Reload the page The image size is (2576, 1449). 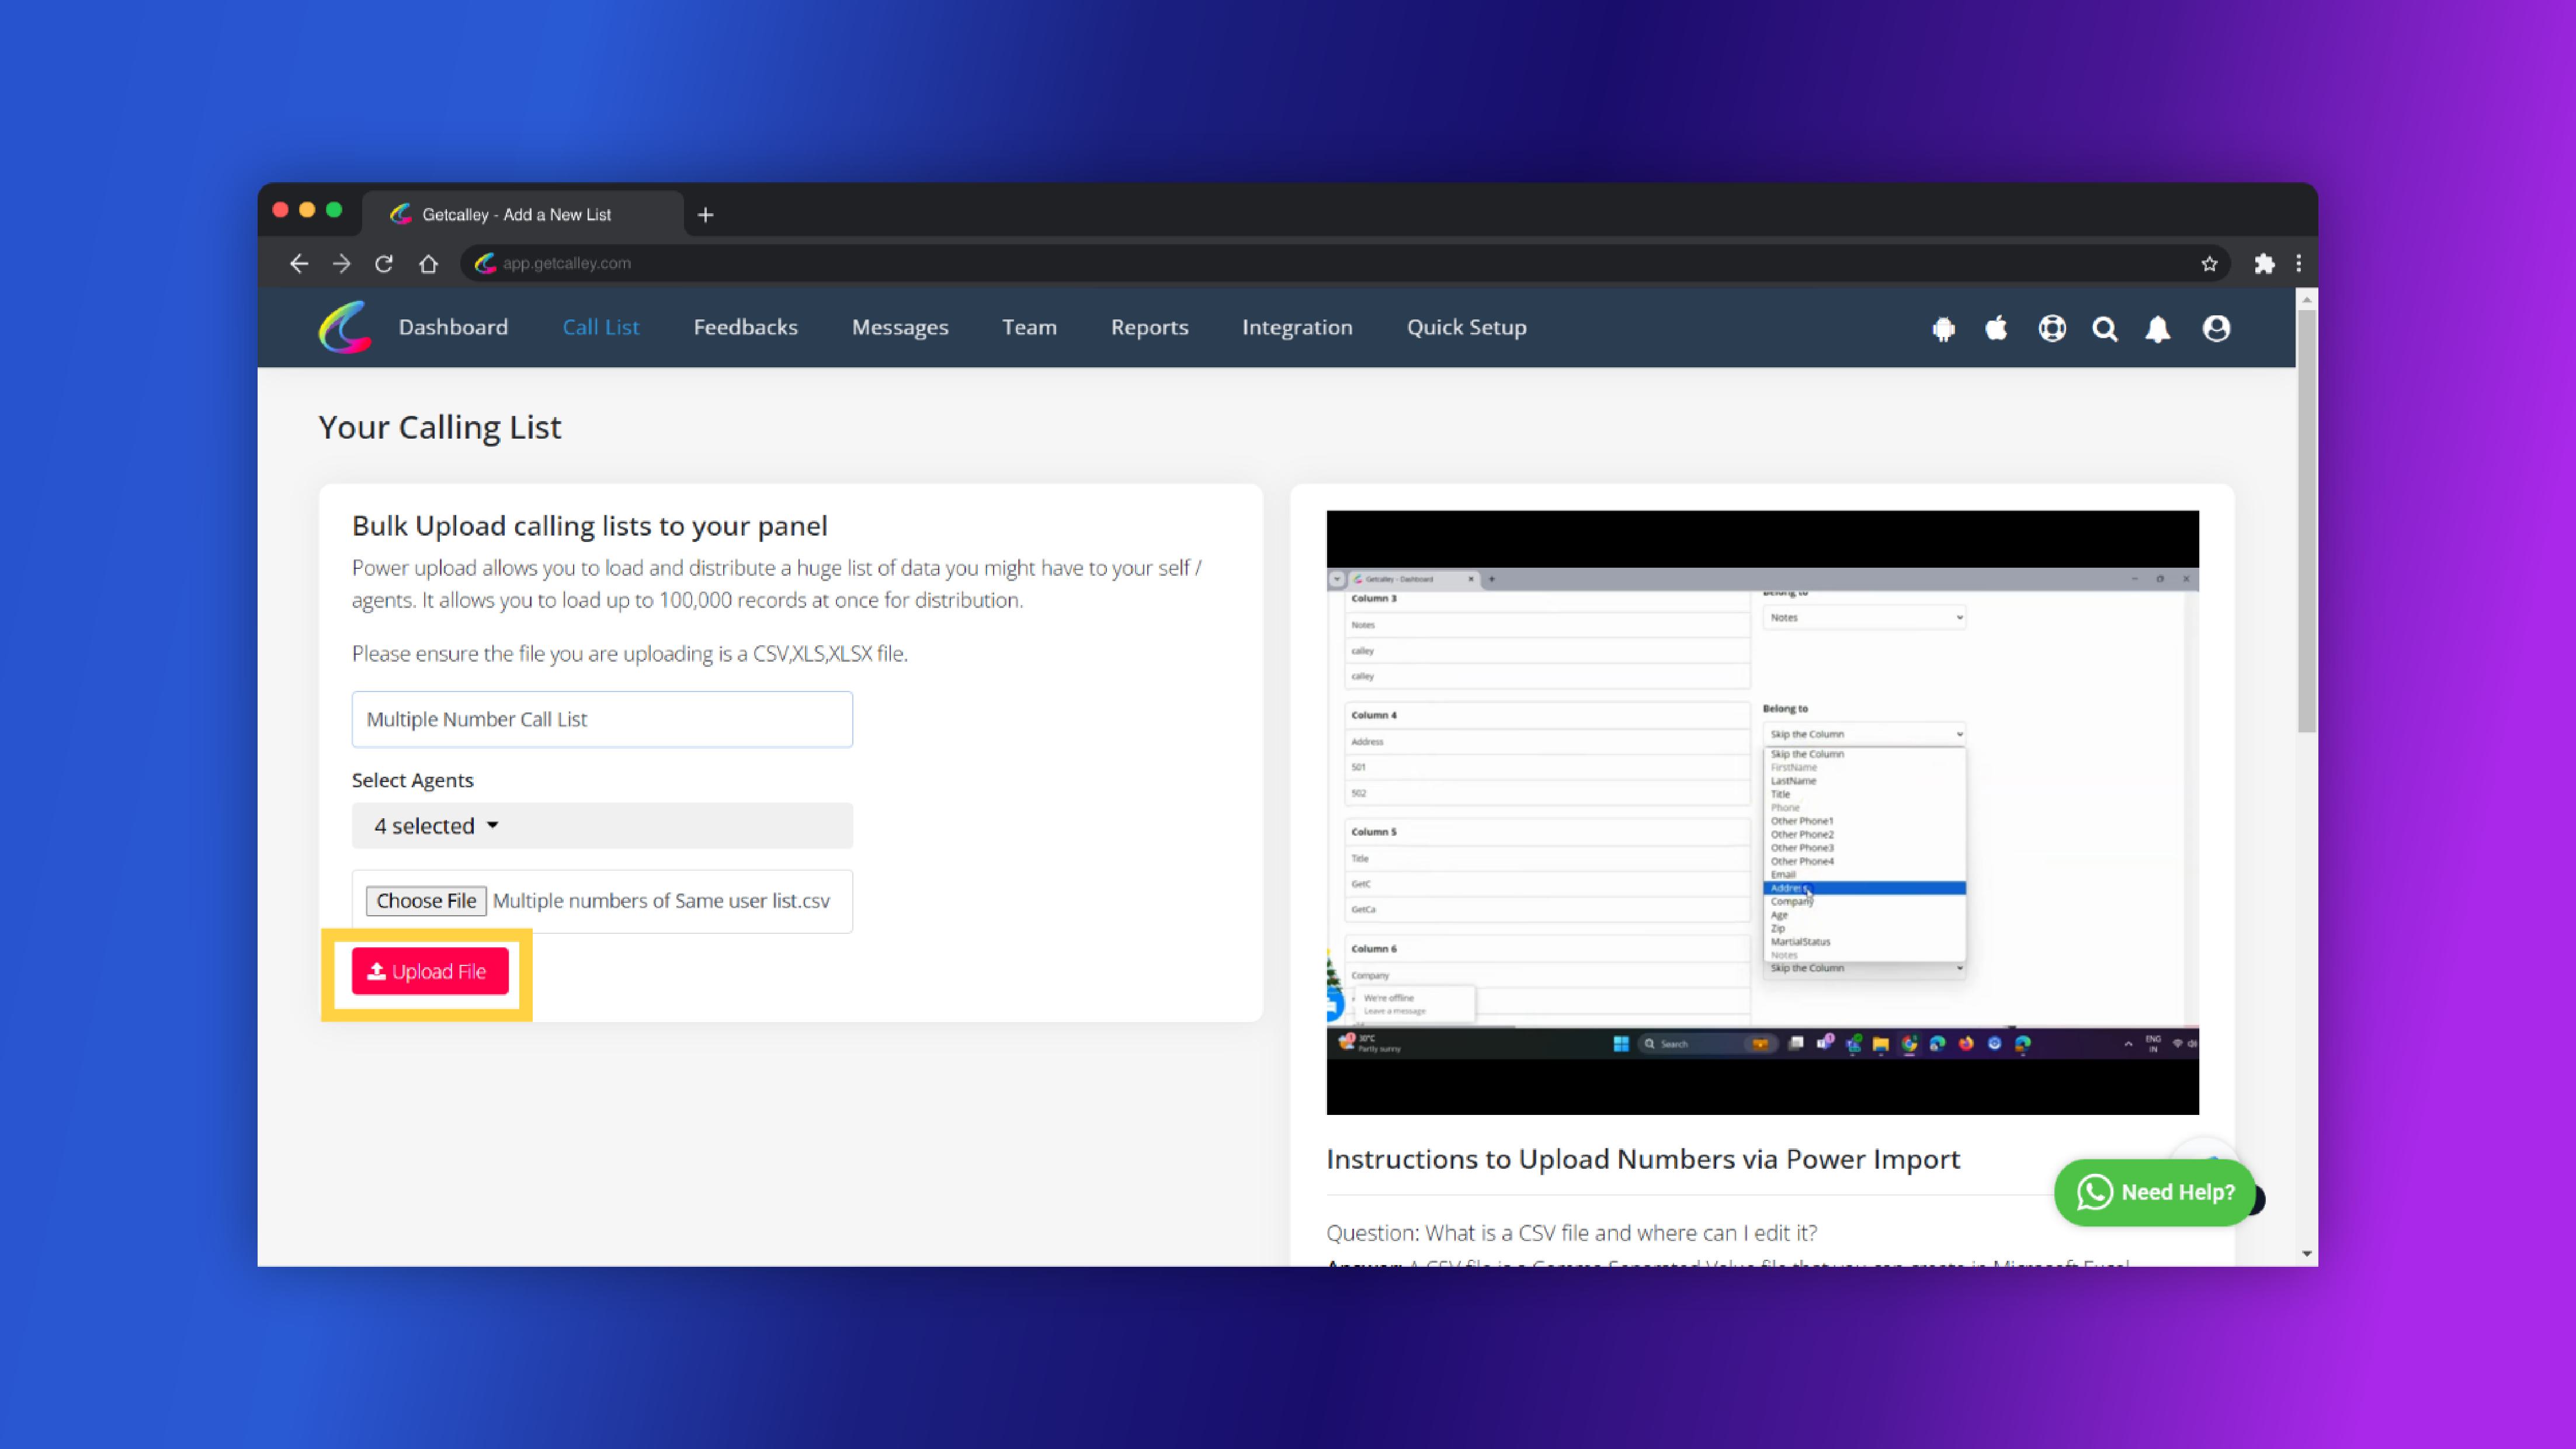pyautogui.click(x=384, y=263)
